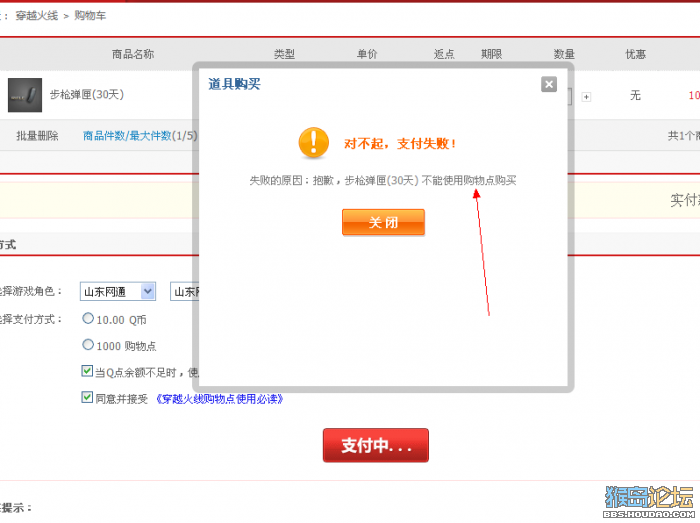The width and height of the screenshot is (700, 523).
Task: Click the 商品件数/最大件数(1/5) text
Action: (140, 136)
